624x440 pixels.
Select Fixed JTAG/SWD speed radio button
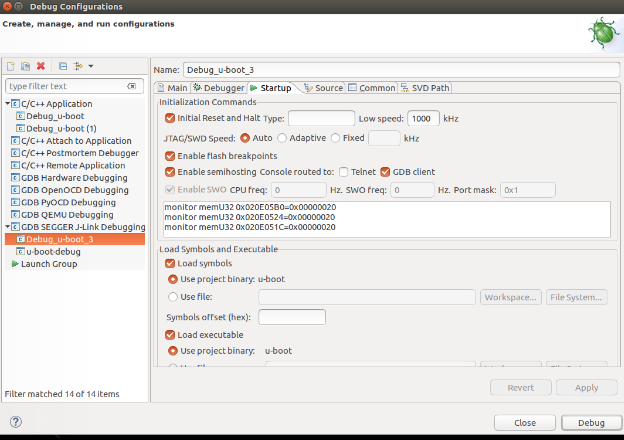335,138
